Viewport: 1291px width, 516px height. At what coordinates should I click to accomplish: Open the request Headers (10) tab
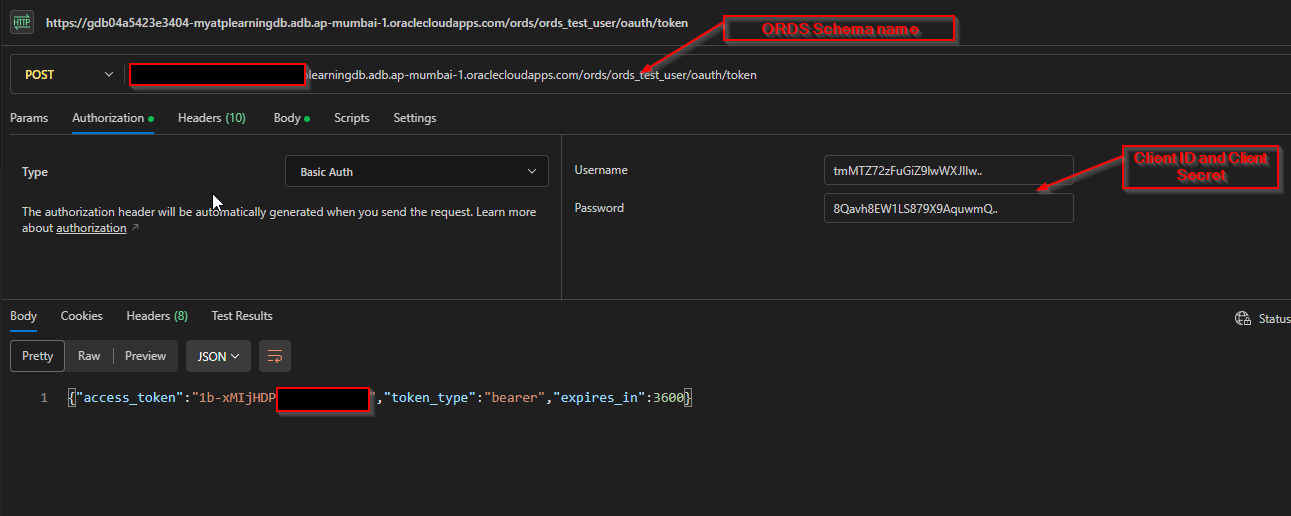point(211,118)
